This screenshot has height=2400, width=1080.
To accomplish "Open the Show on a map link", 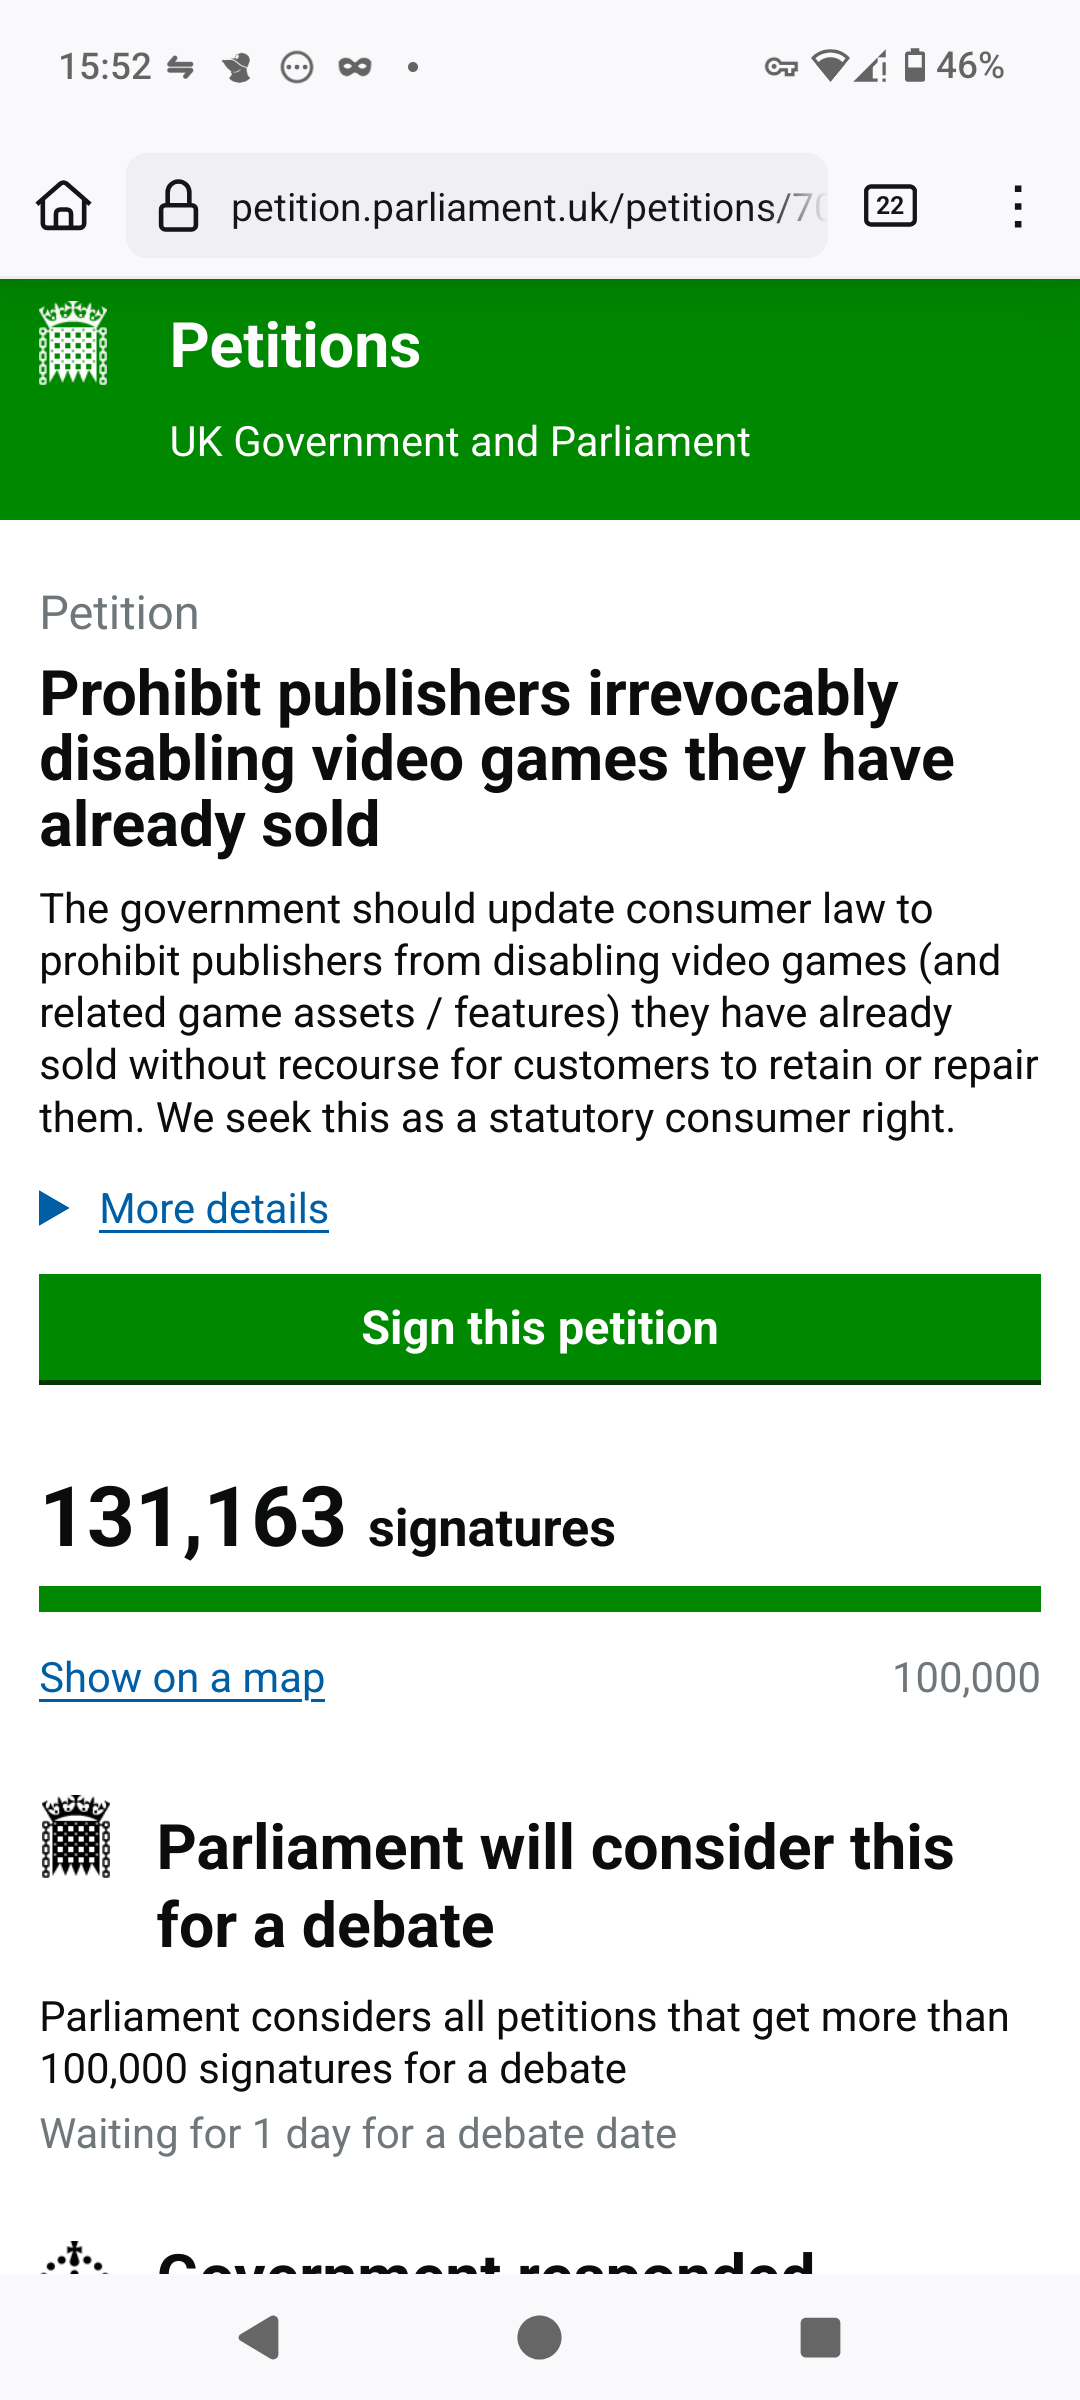I will pyautogui.click(x=182, y=1678).
